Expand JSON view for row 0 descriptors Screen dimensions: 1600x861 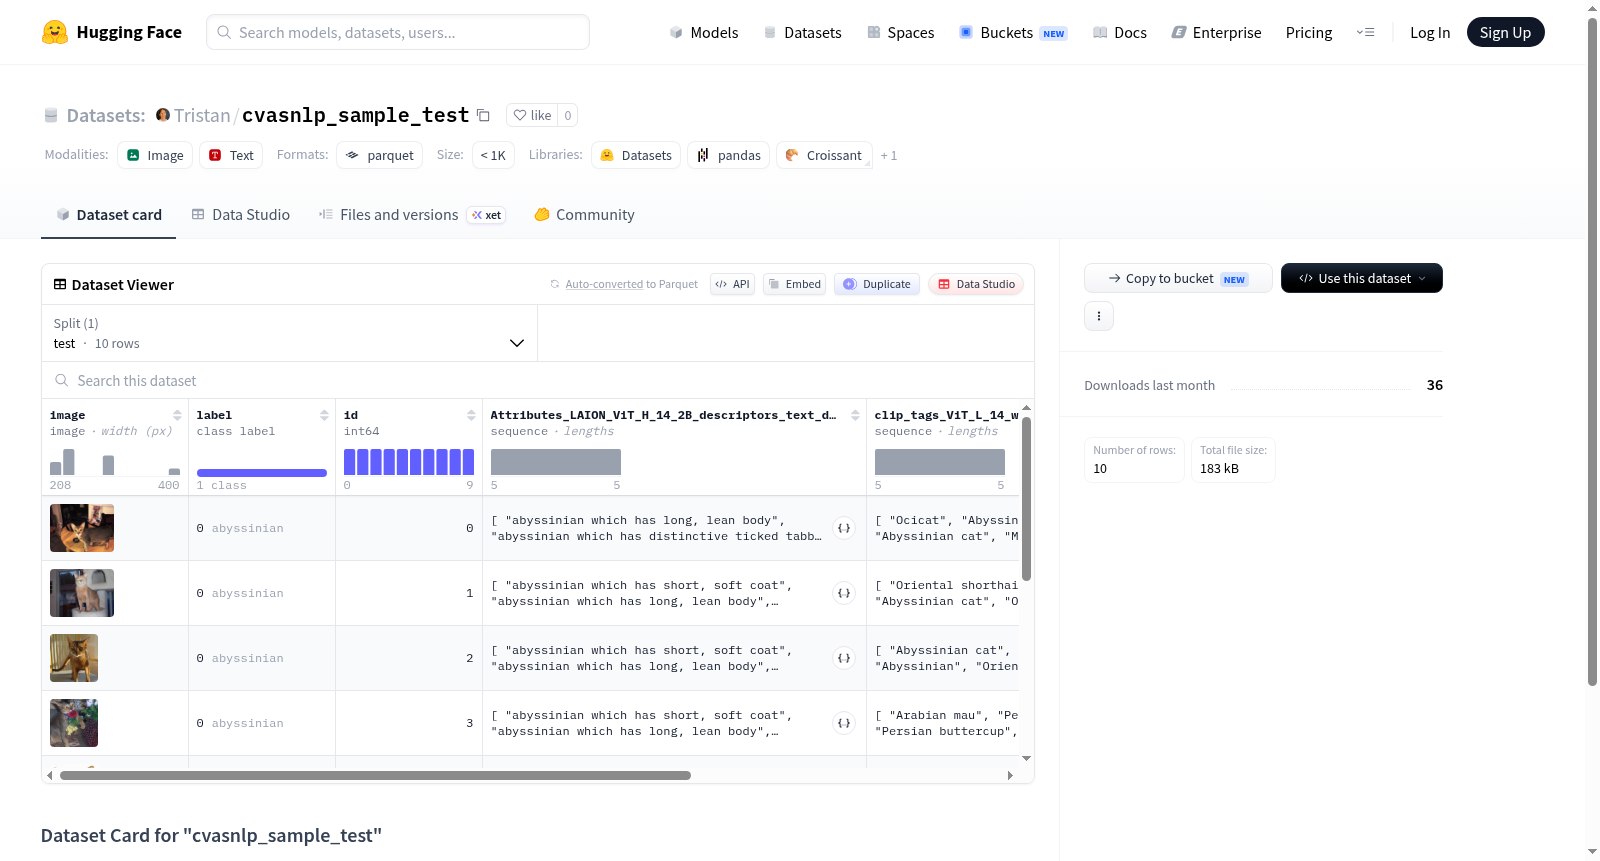pyautogui.click(x=844, y=528)
